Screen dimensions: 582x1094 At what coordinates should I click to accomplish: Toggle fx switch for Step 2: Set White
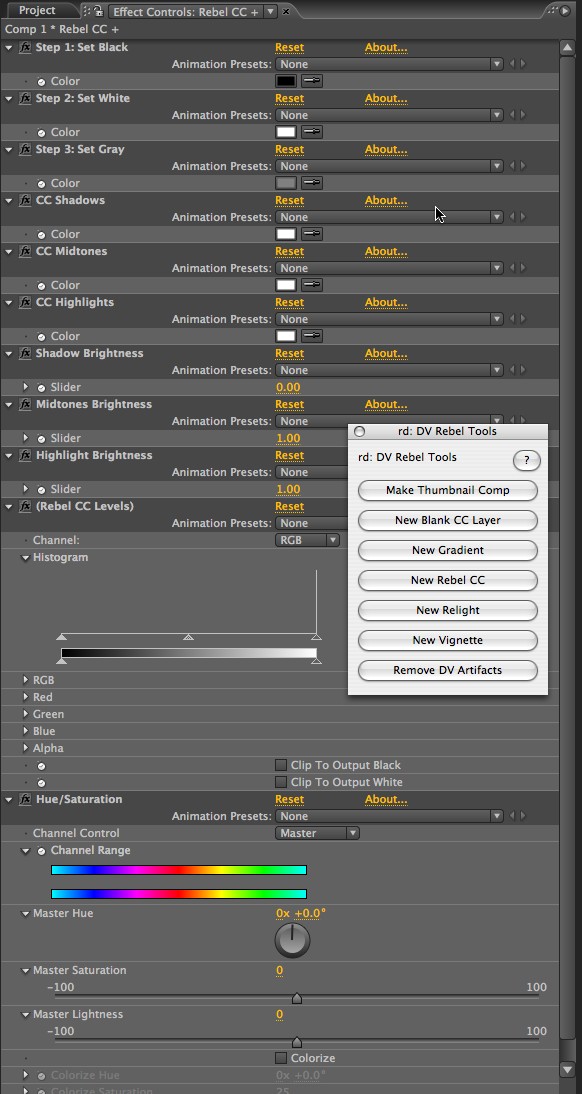25,99
